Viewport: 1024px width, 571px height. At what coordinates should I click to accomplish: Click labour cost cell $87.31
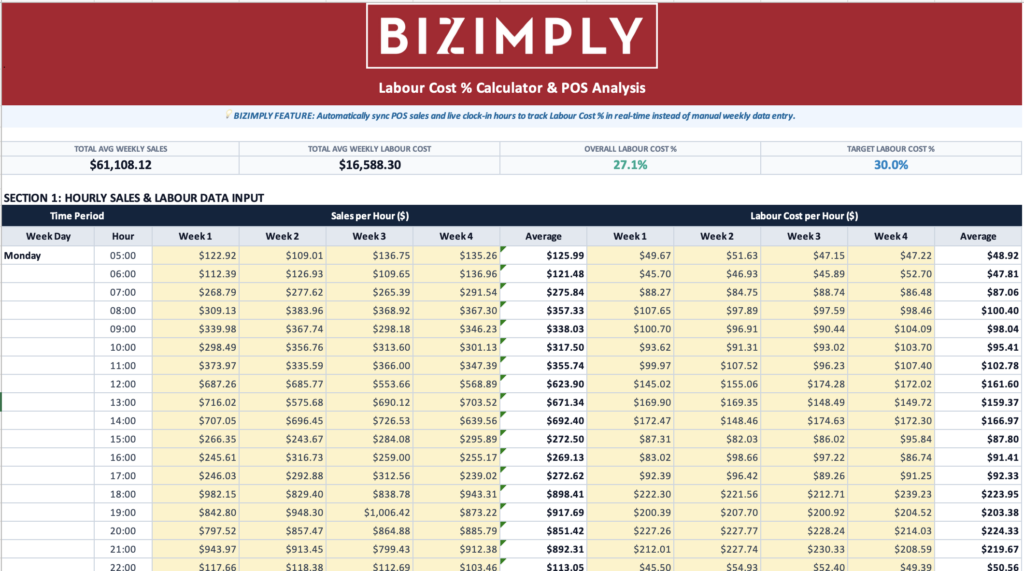pos(630,439)
